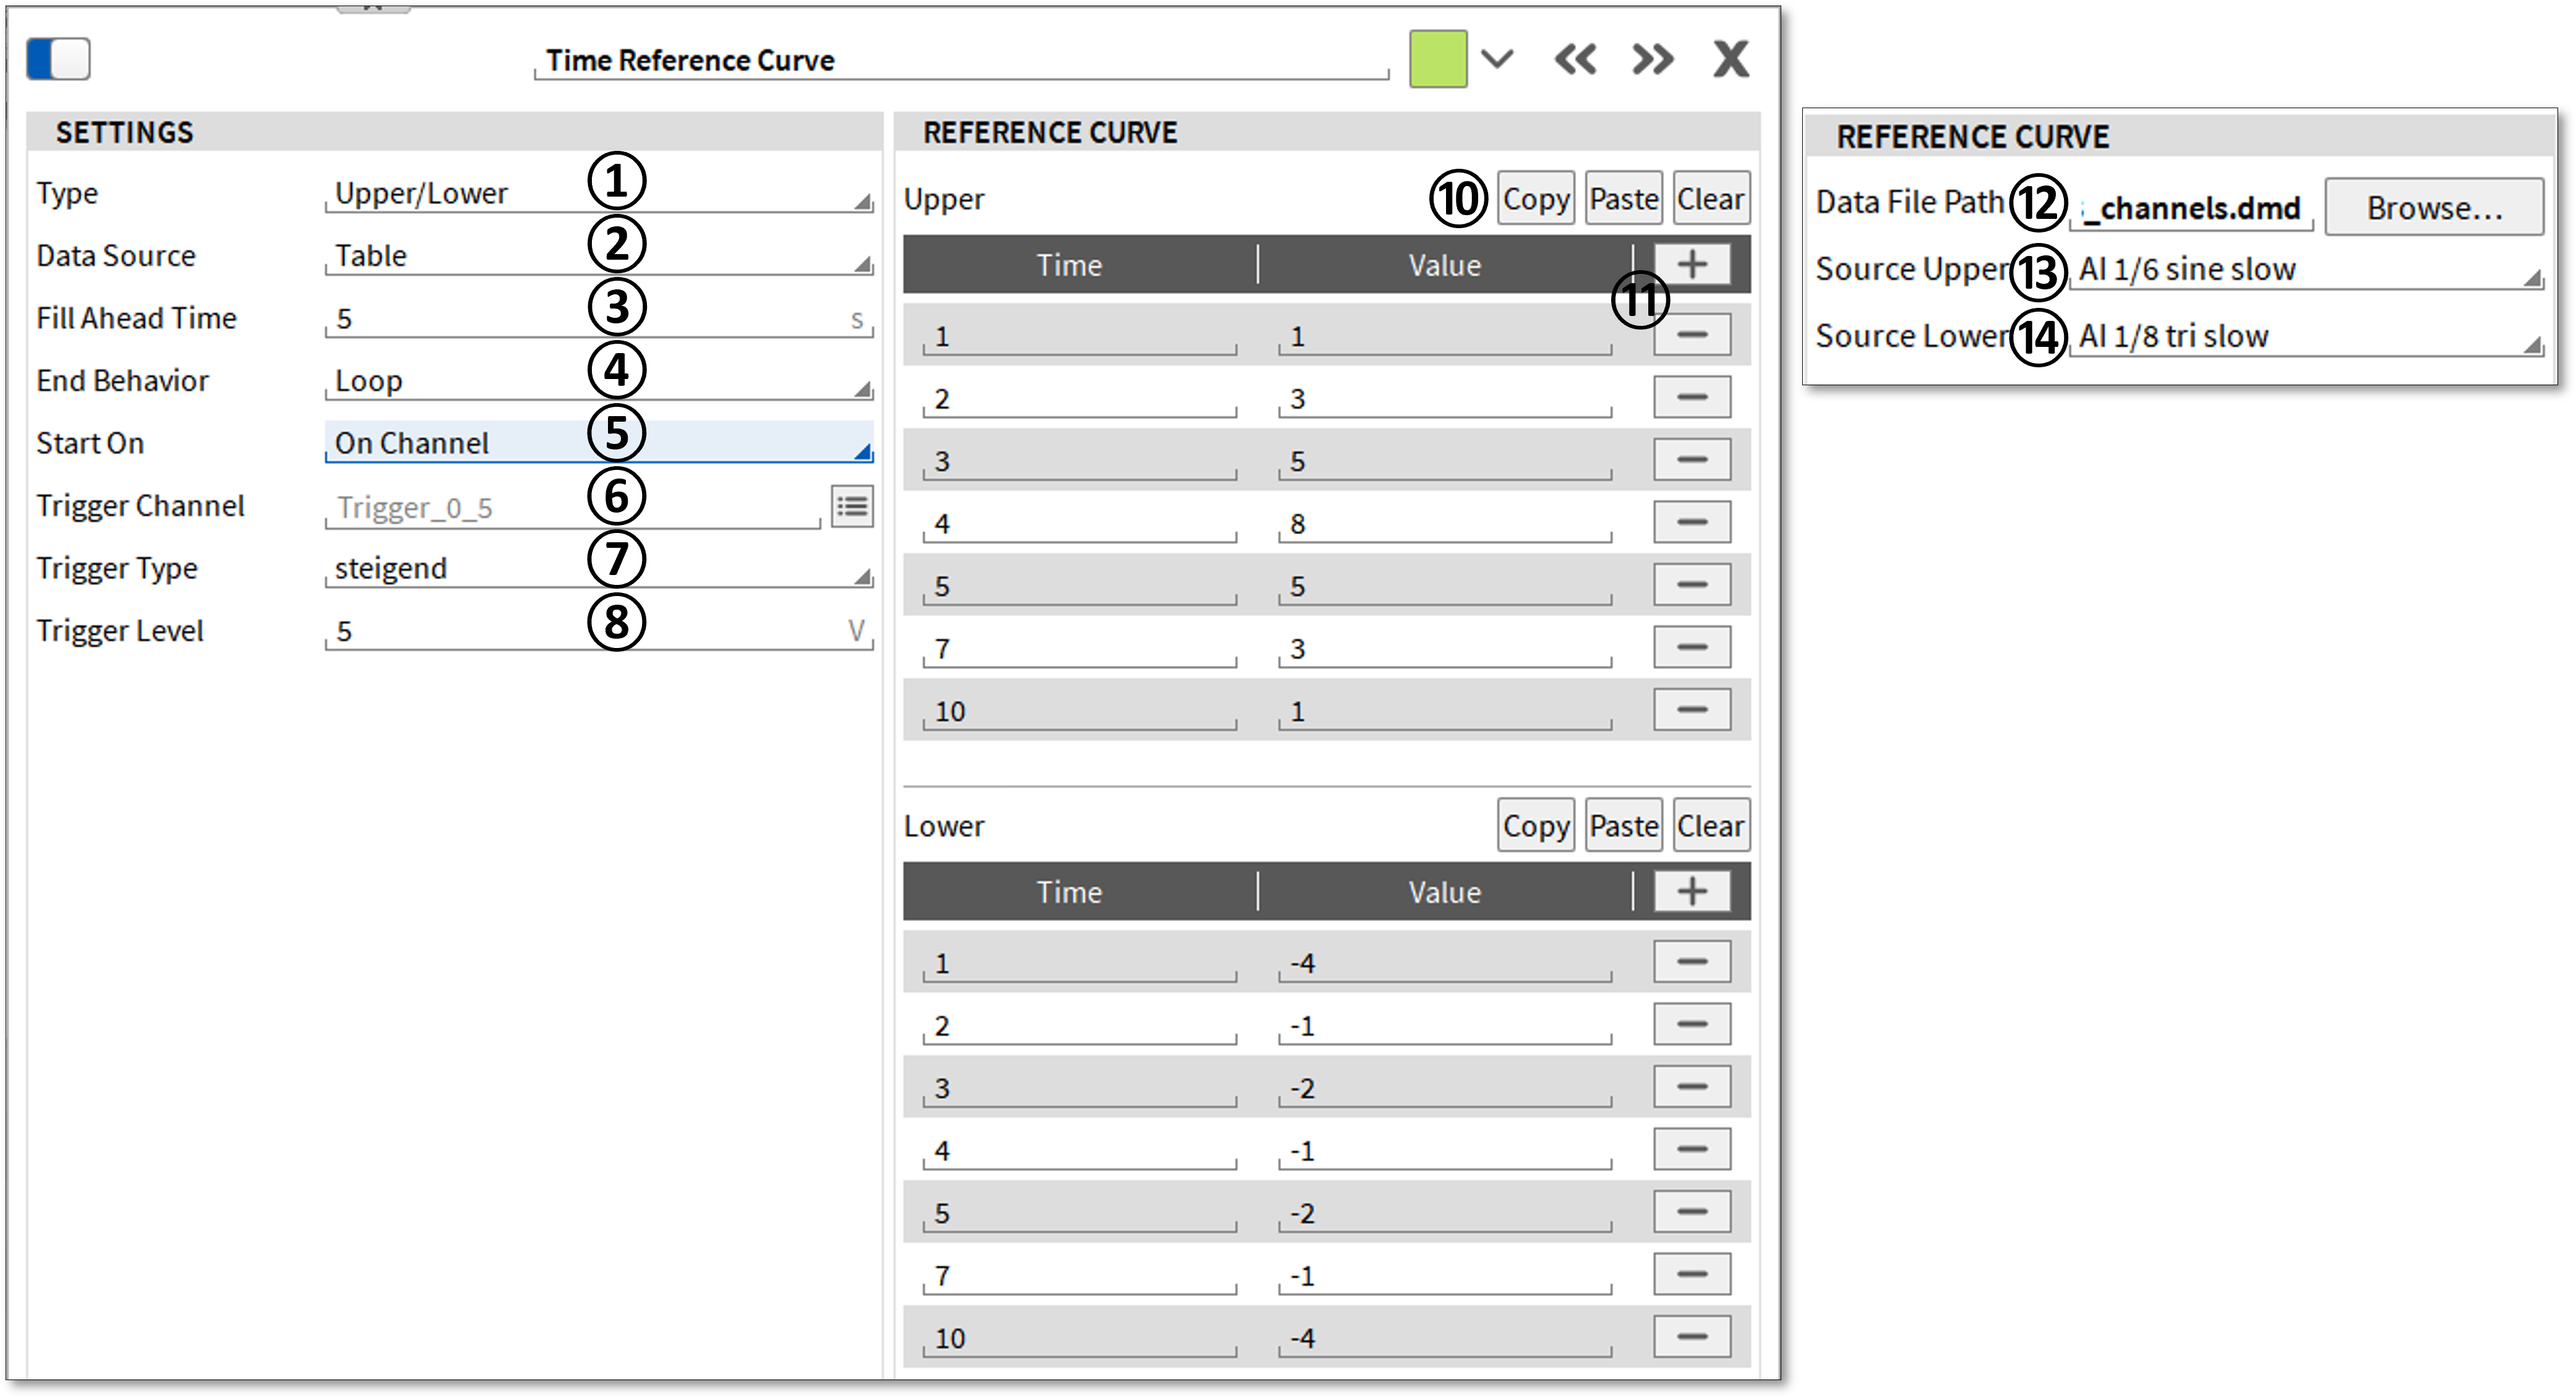Go to next module with double-right arrows
Screen dimensions: 2576x1398
tap(1652, 60)
